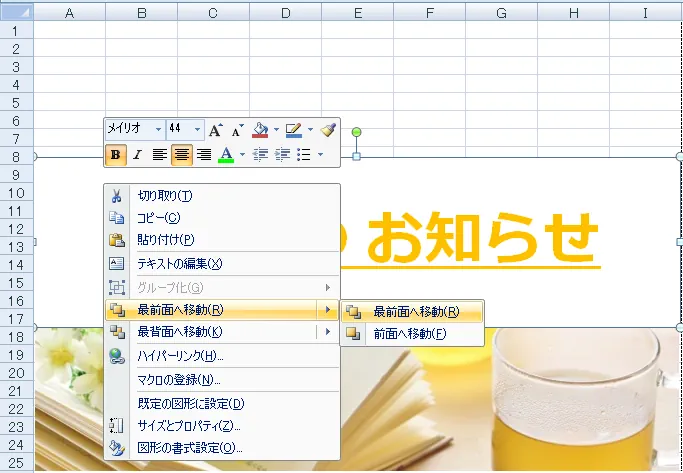Toggle Italic formatting

point(138,154)
